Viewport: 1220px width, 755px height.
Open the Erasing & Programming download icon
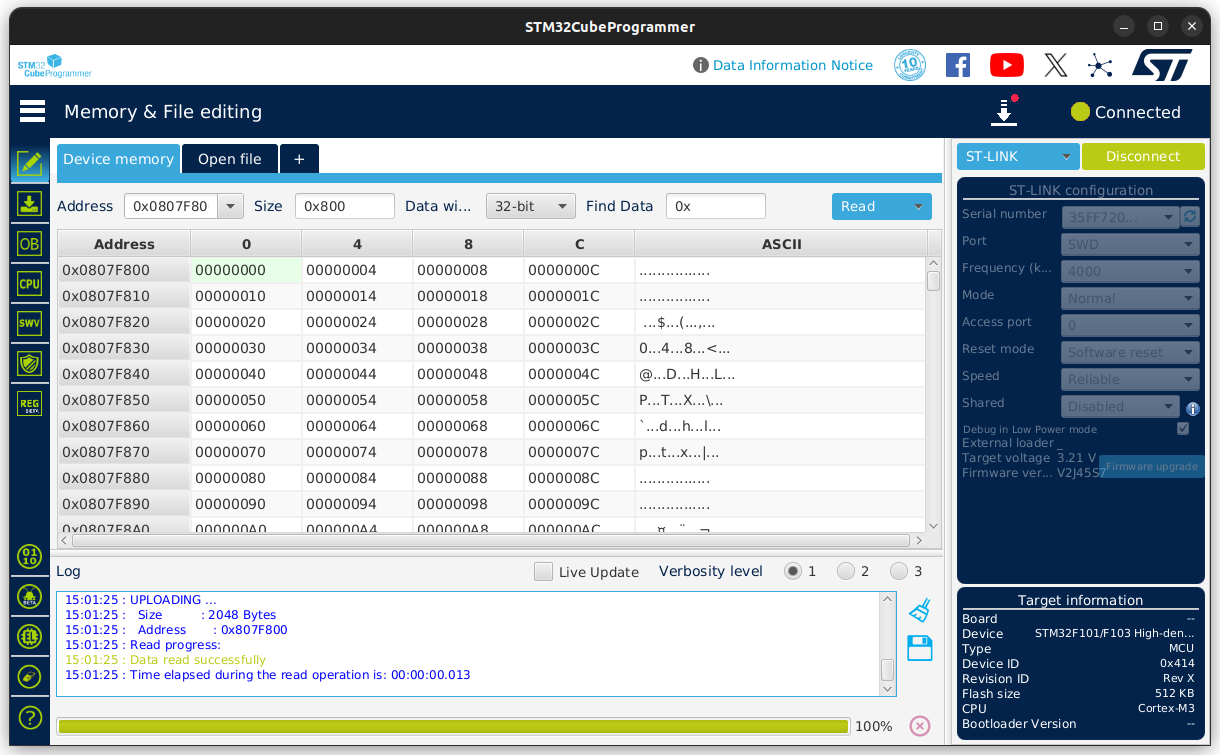pos(30,204)
